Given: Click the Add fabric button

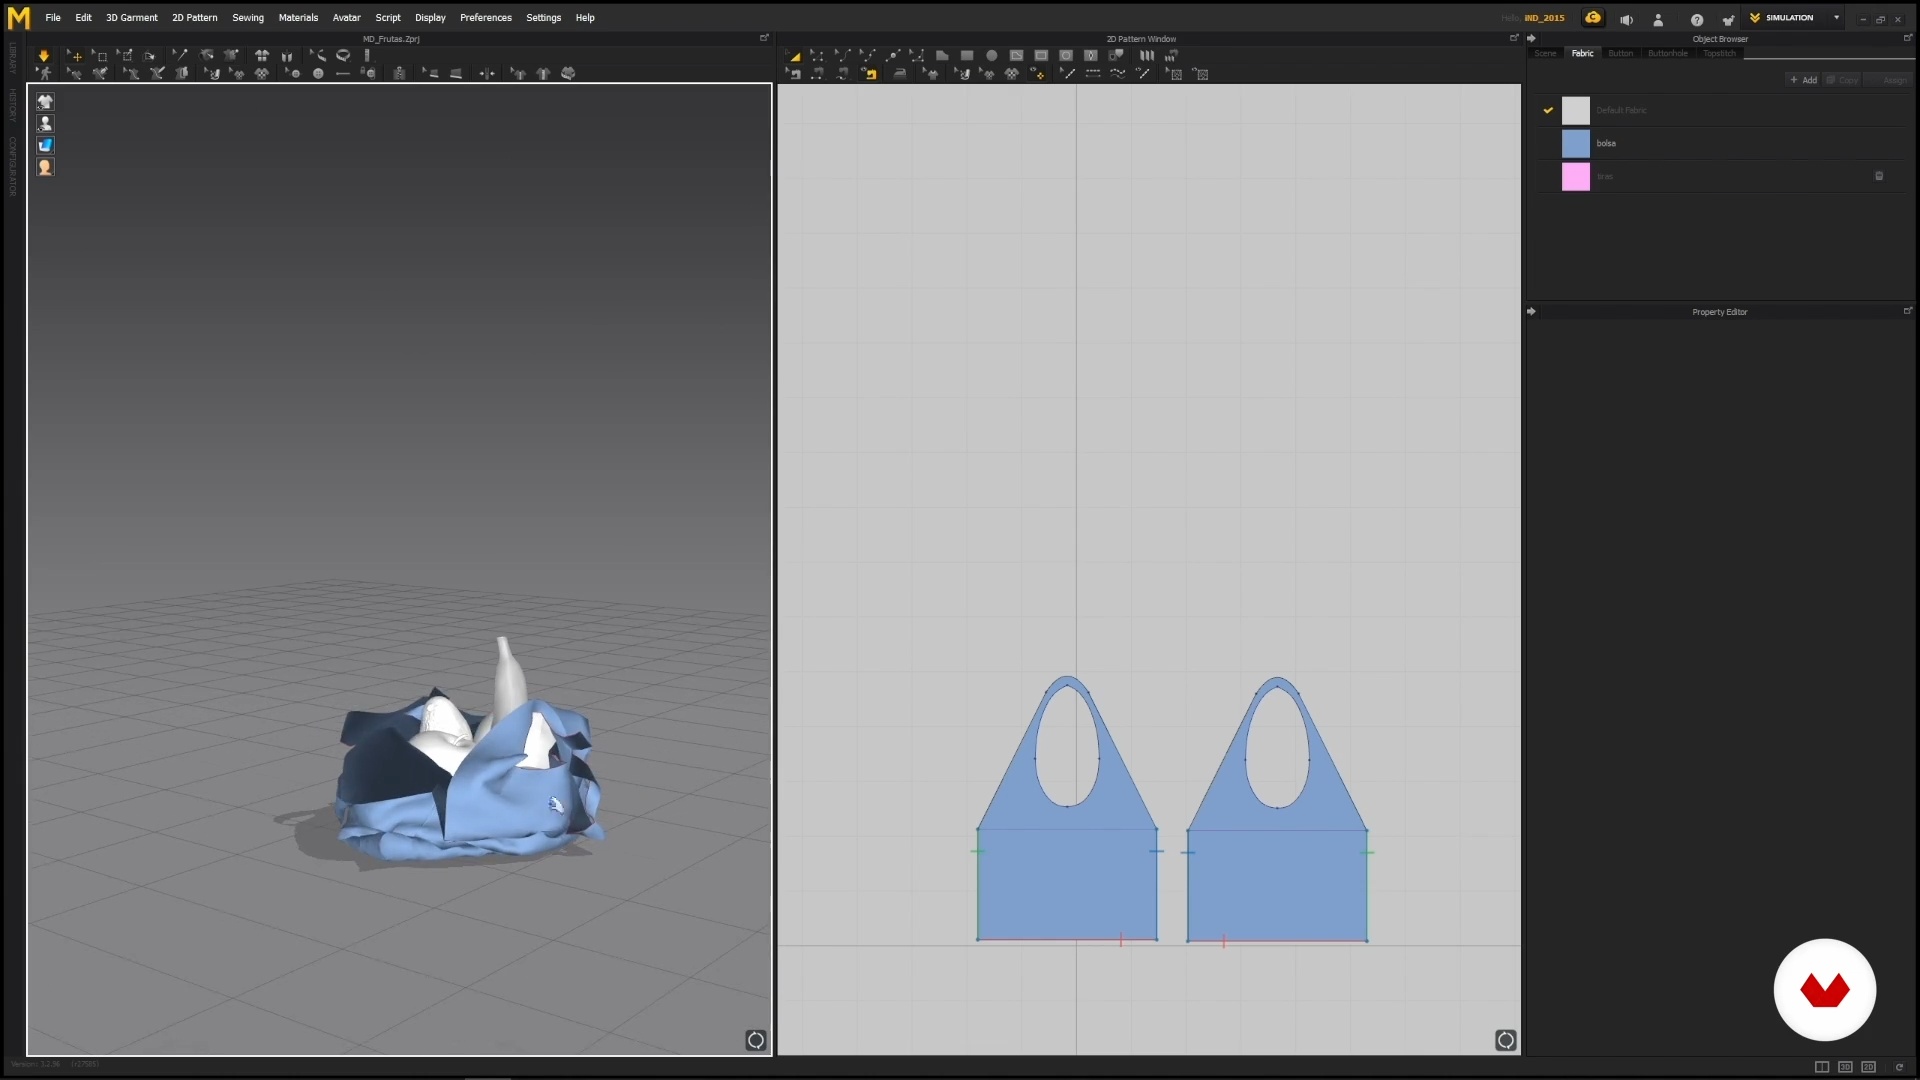Looking at the screenshot, I should point(1803,80).
